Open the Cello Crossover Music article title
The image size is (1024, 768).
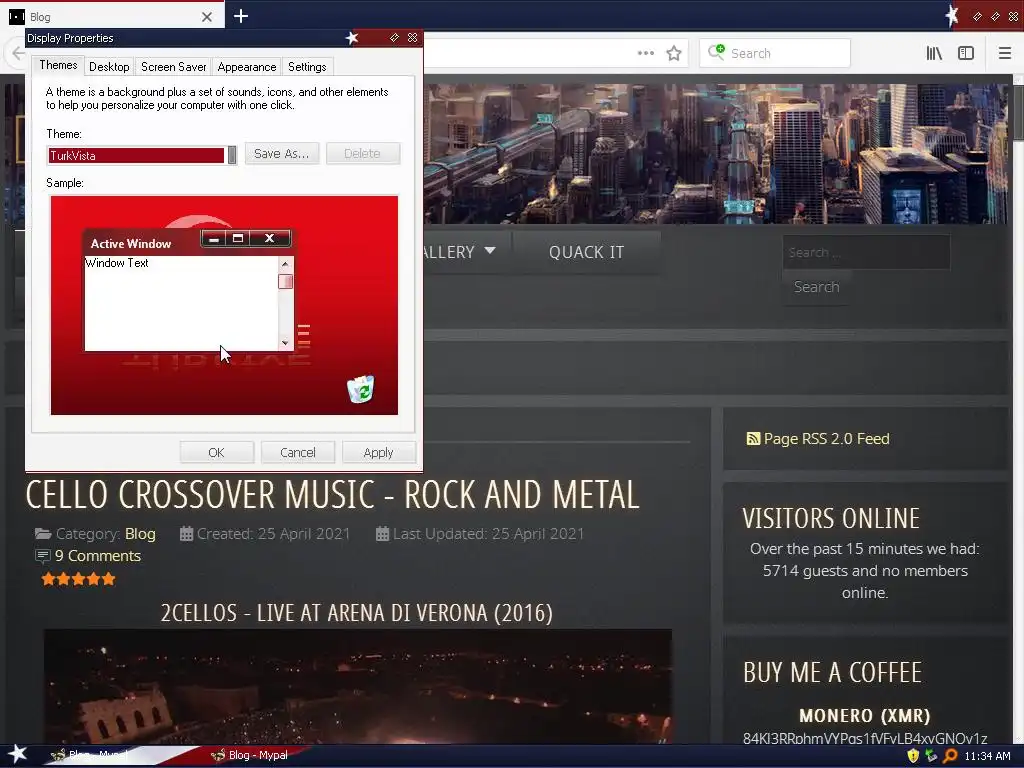click(x=332, y=494)
